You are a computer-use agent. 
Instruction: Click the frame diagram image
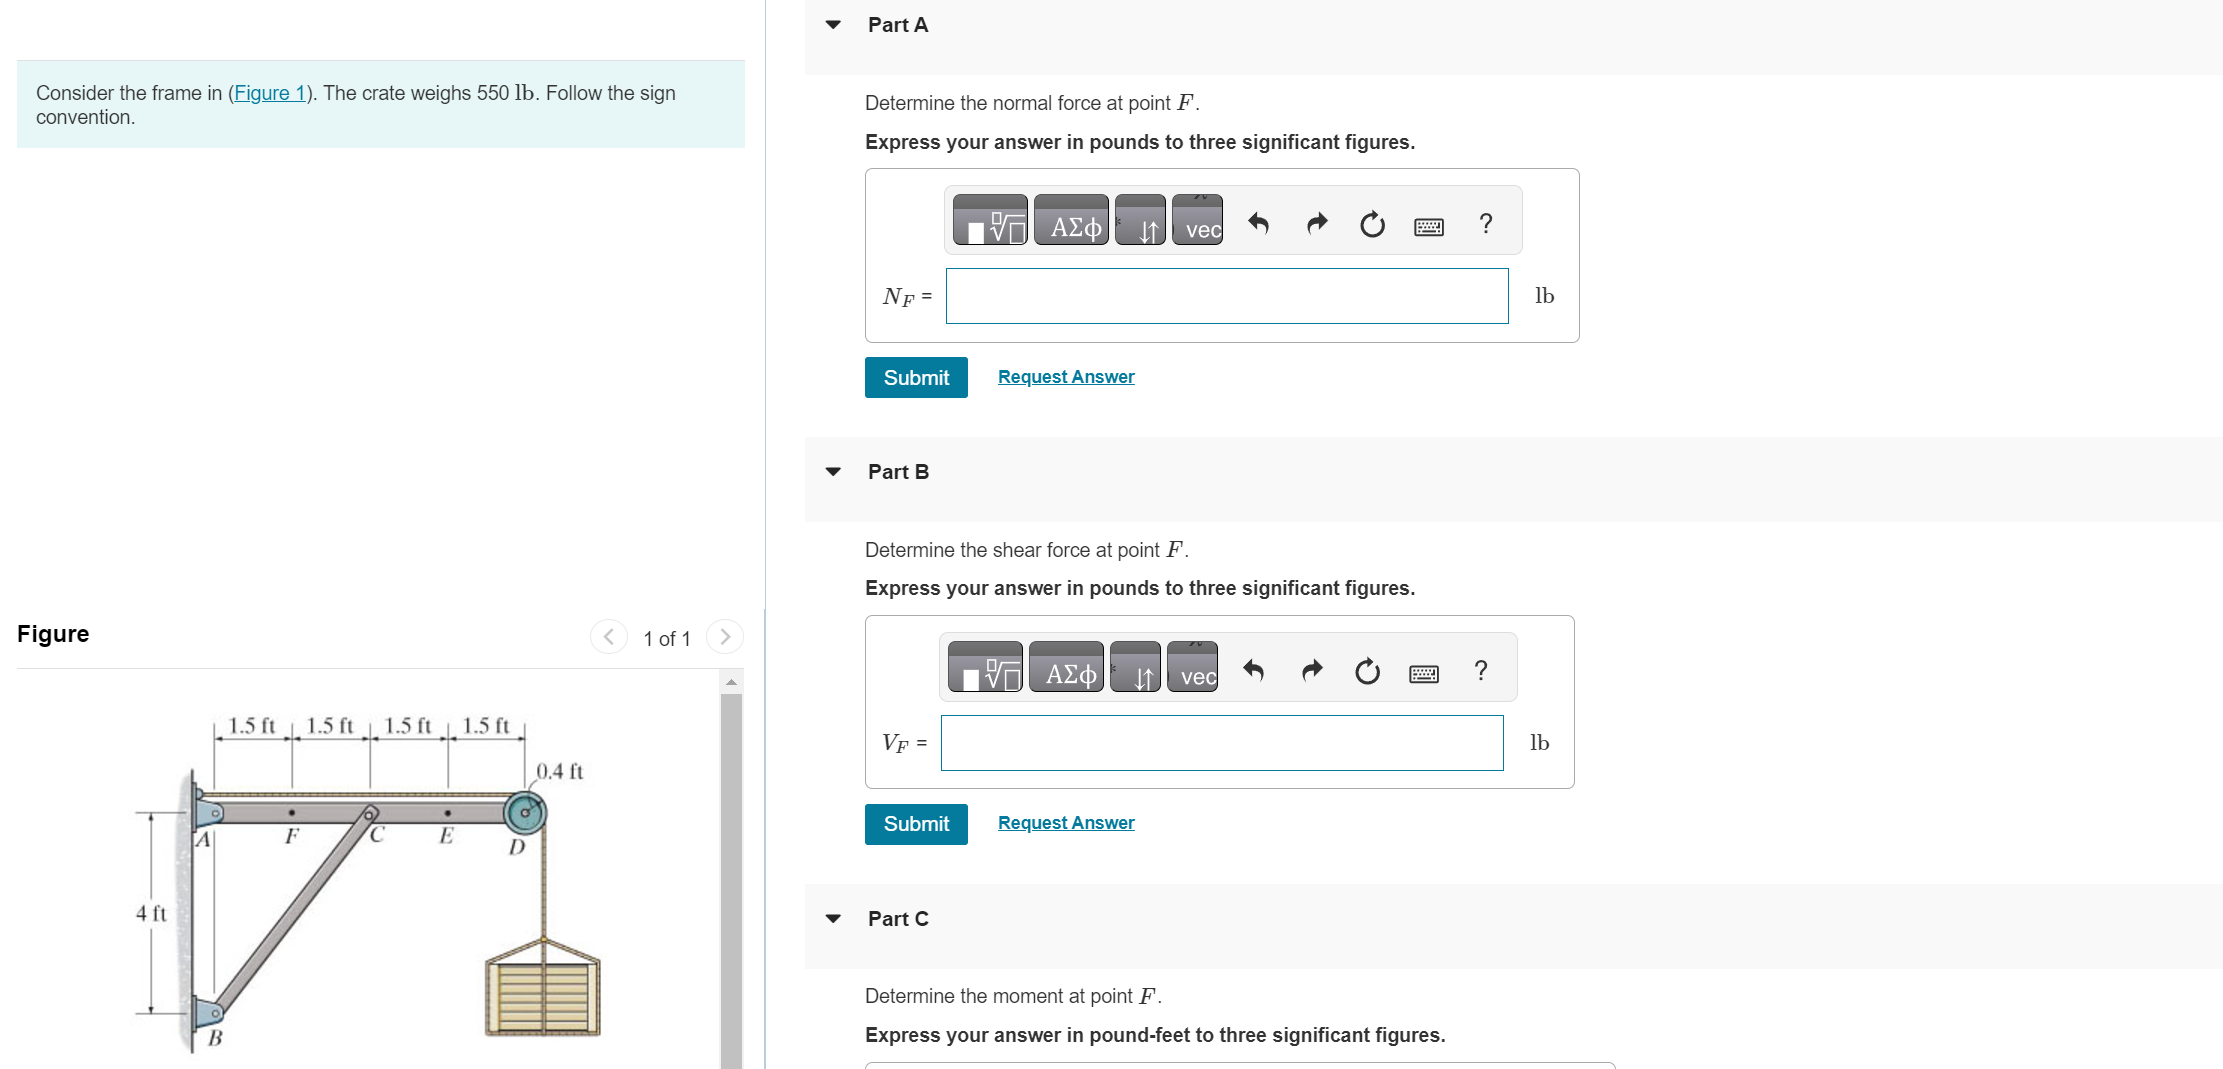[367, 883]
